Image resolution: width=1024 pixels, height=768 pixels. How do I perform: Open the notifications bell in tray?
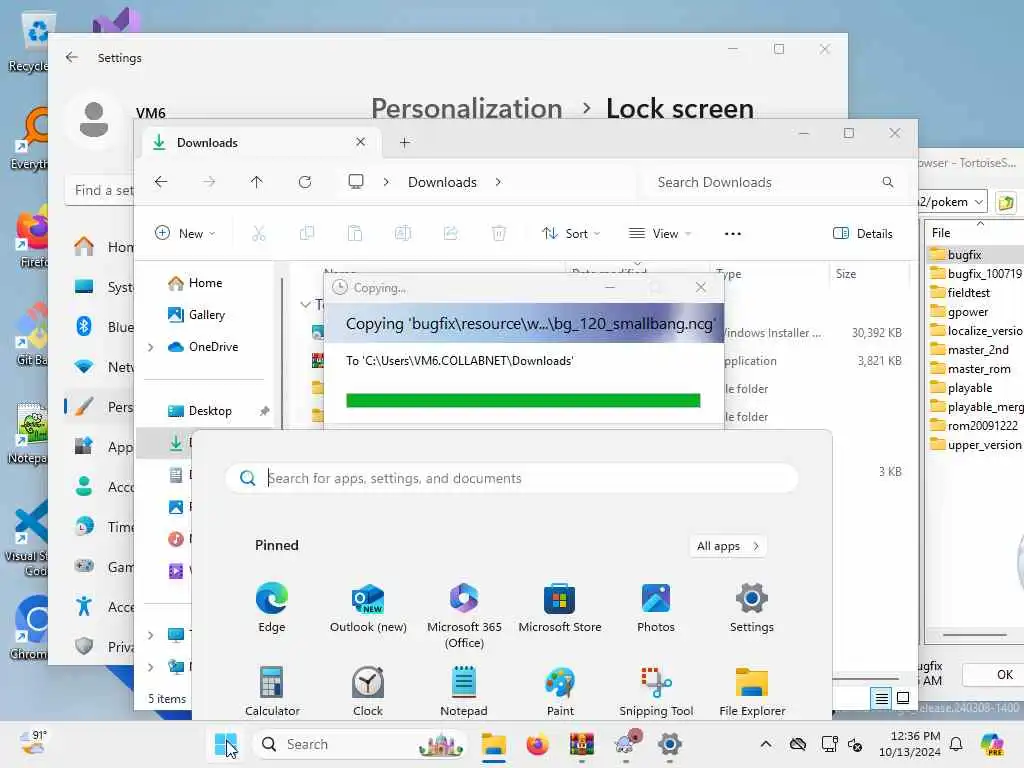pyautogui.click(x=956, y=744)
